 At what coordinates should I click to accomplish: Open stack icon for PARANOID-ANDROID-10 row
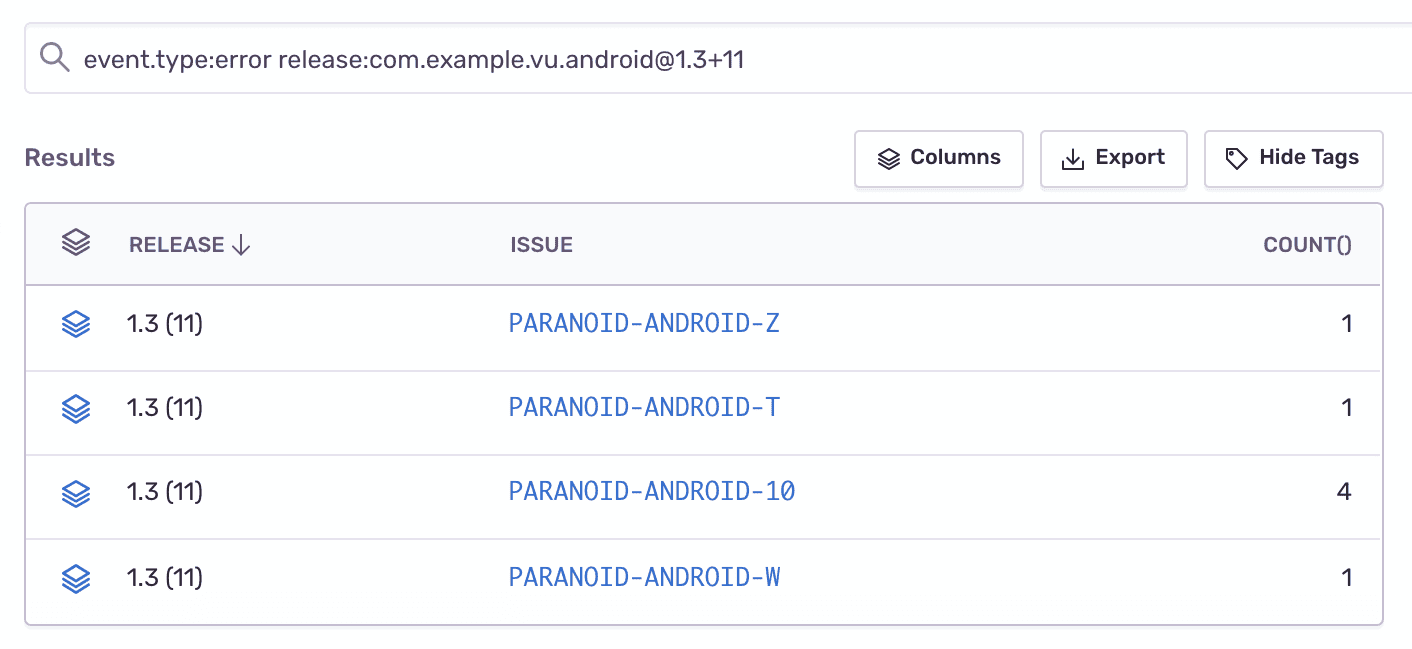point(76,492)
